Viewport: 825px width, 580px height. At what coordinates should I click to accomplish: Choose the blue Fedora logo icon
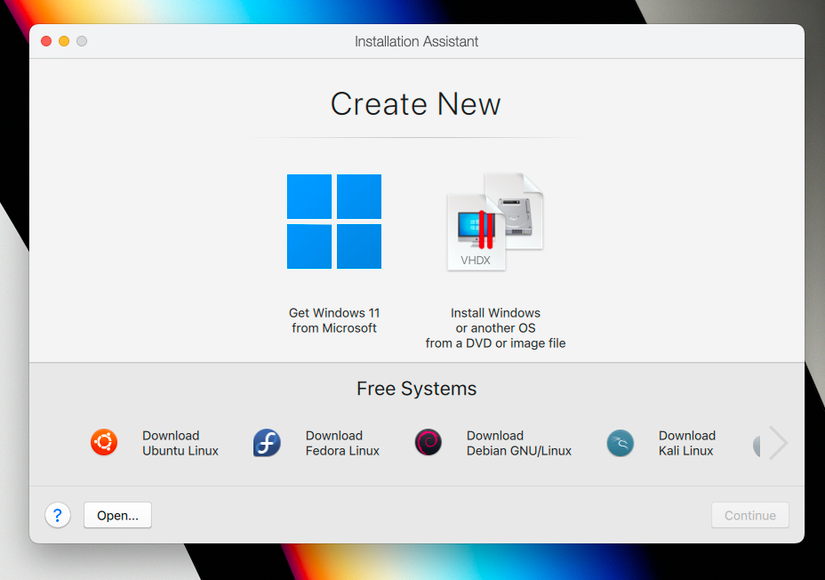267,442
